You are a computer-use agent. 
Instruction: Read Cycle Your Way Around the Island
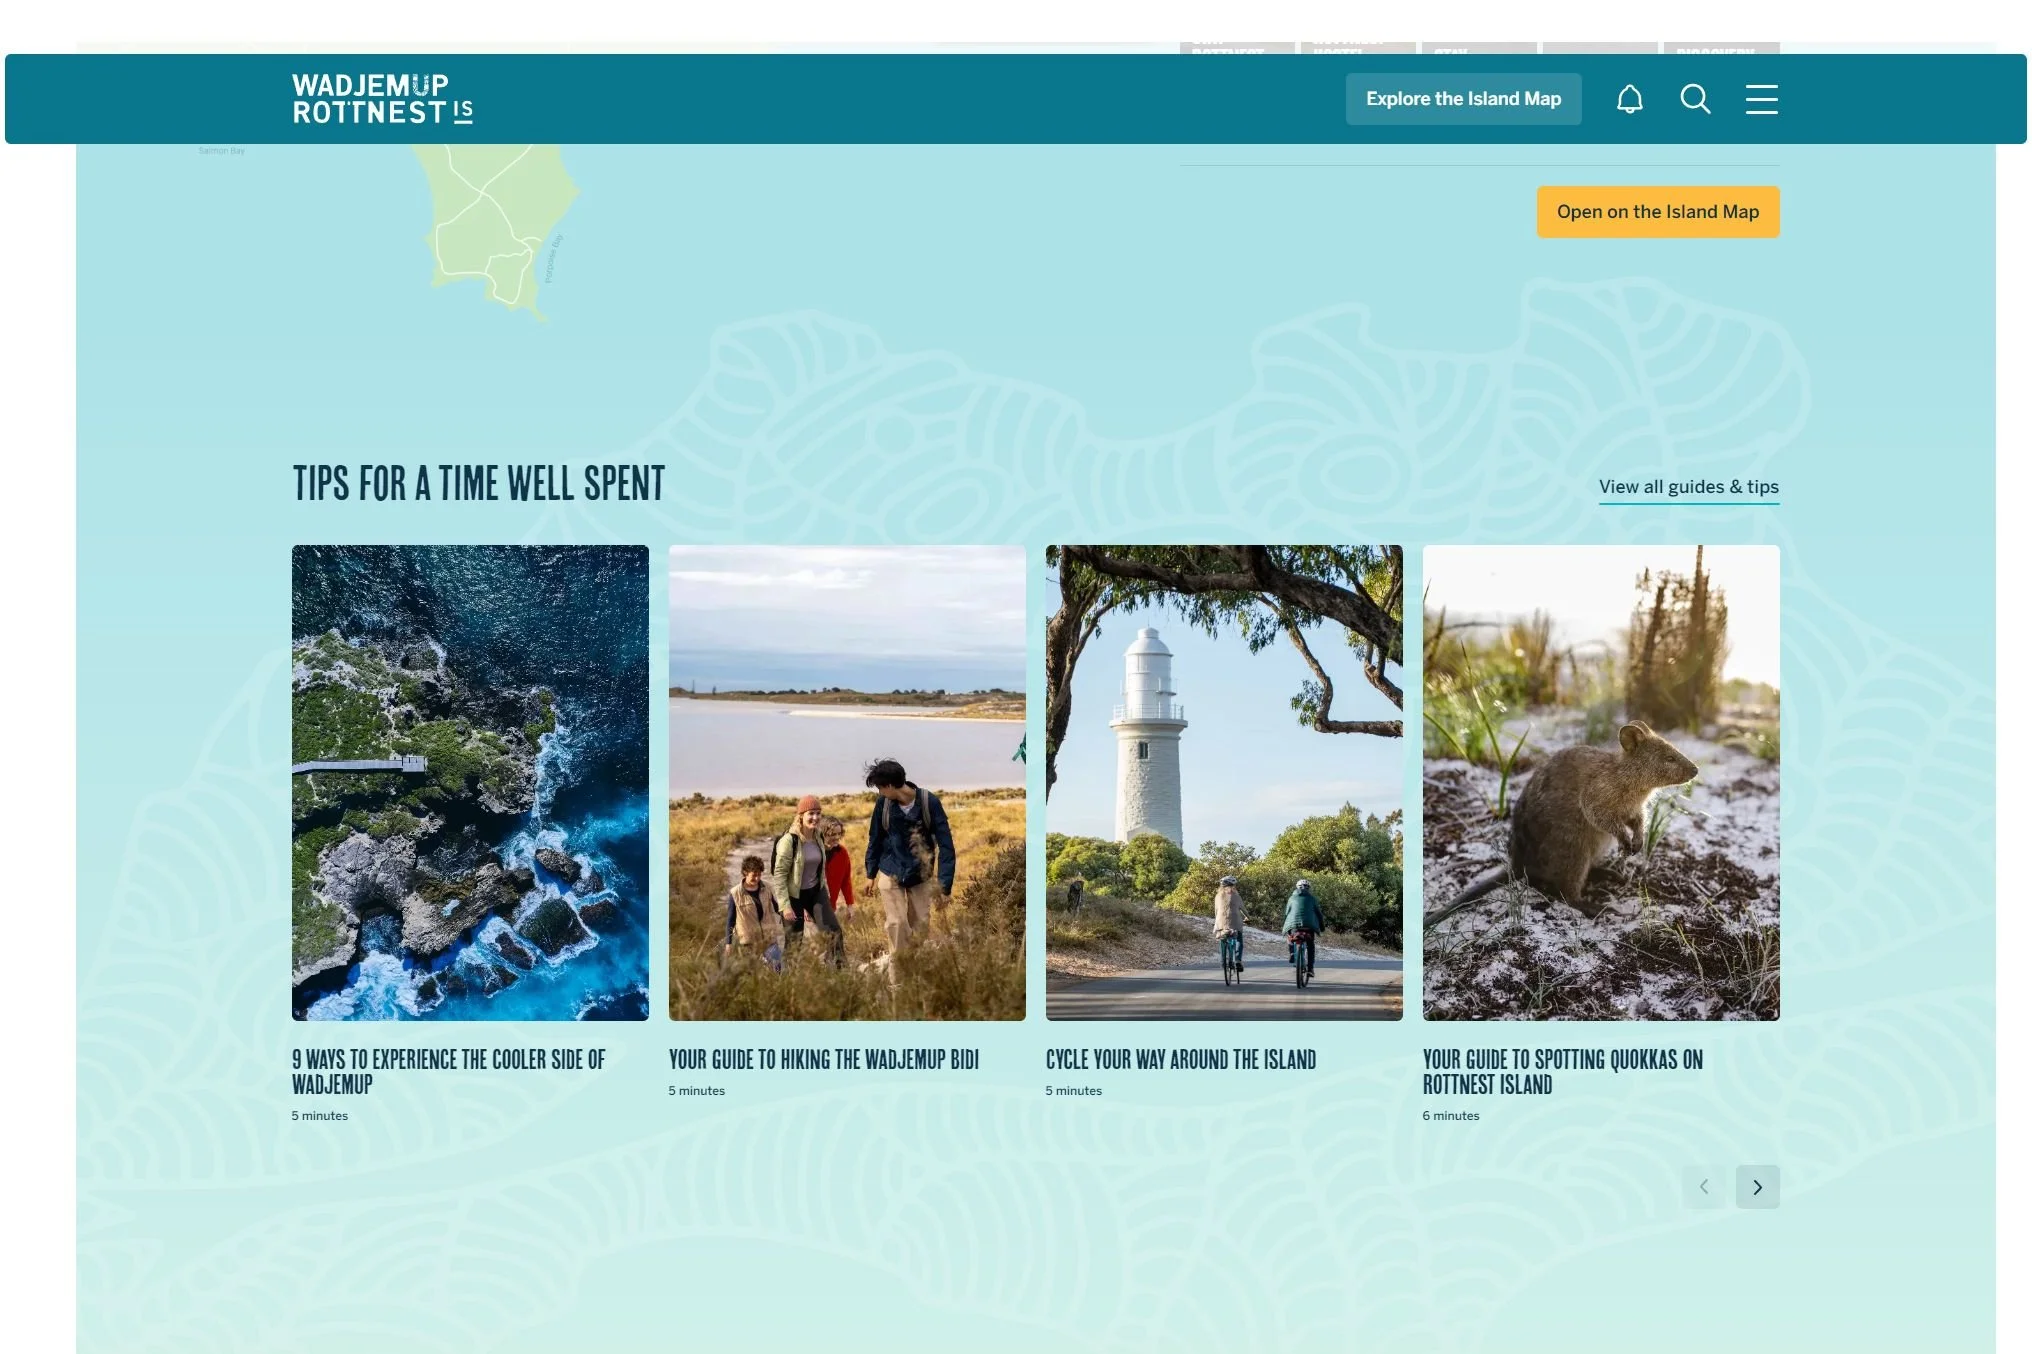pos(1180,1060)
